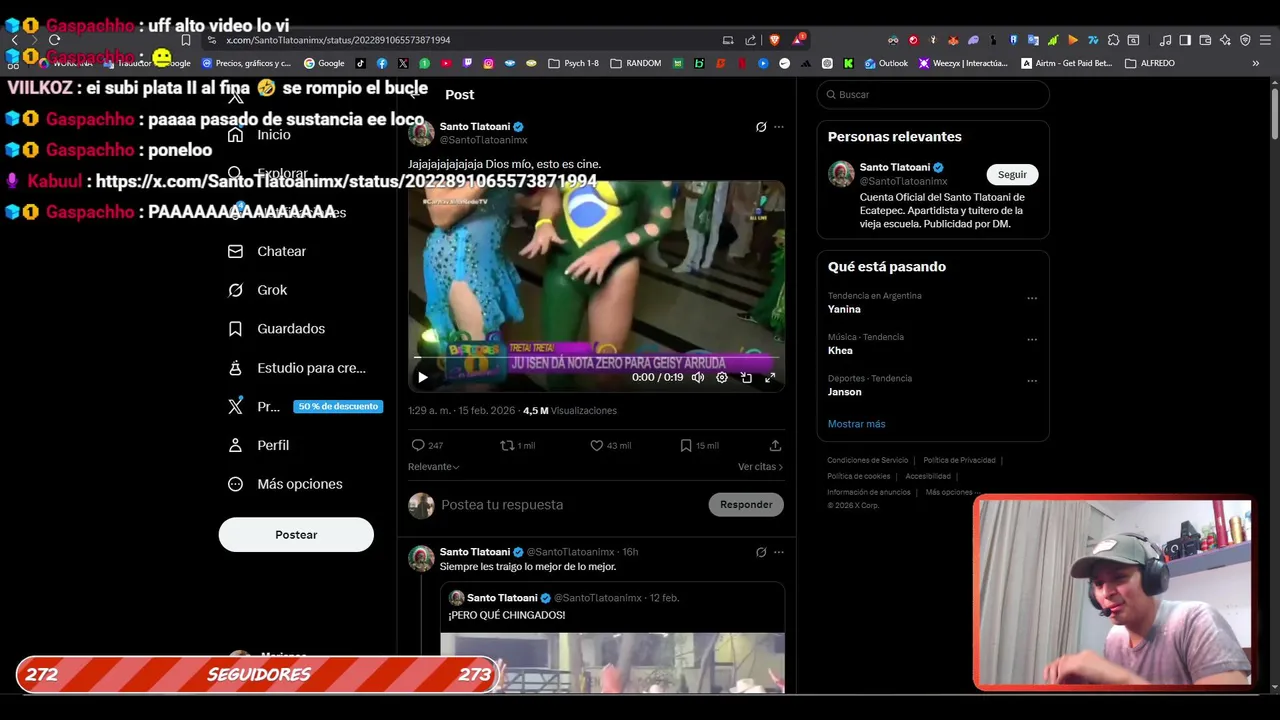
Task: Expand the footer Más opciones link
Action: pyautogui.click(x=953, y=492)
